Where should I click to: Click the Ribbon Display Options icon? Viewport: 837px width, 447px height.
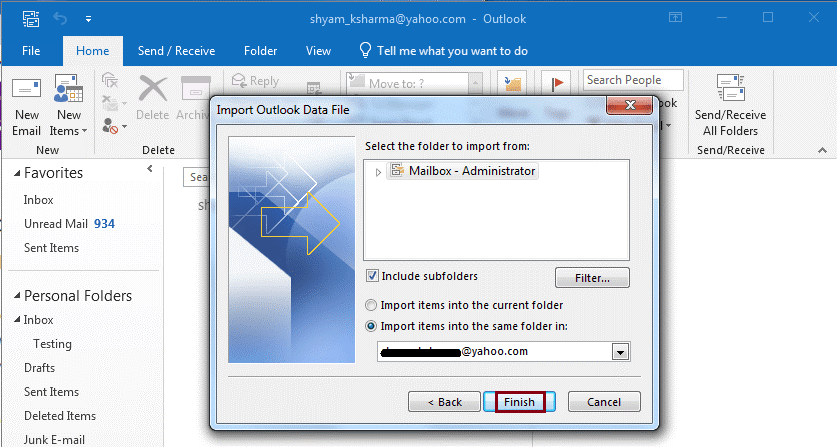coord(675,18)
